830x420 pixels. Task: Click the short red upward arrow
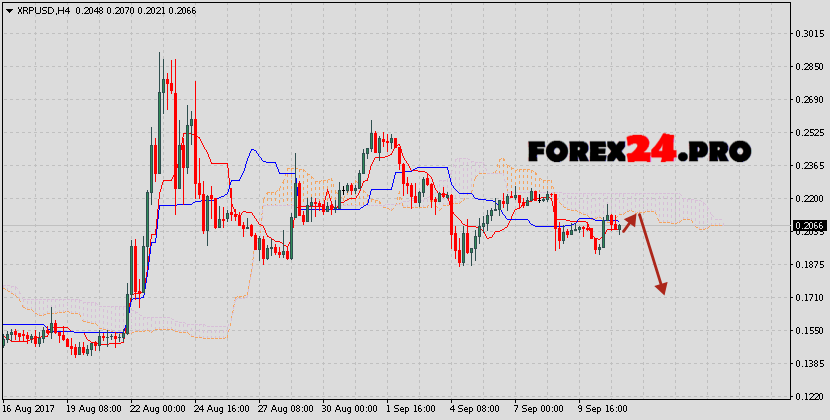coord(630,217)
